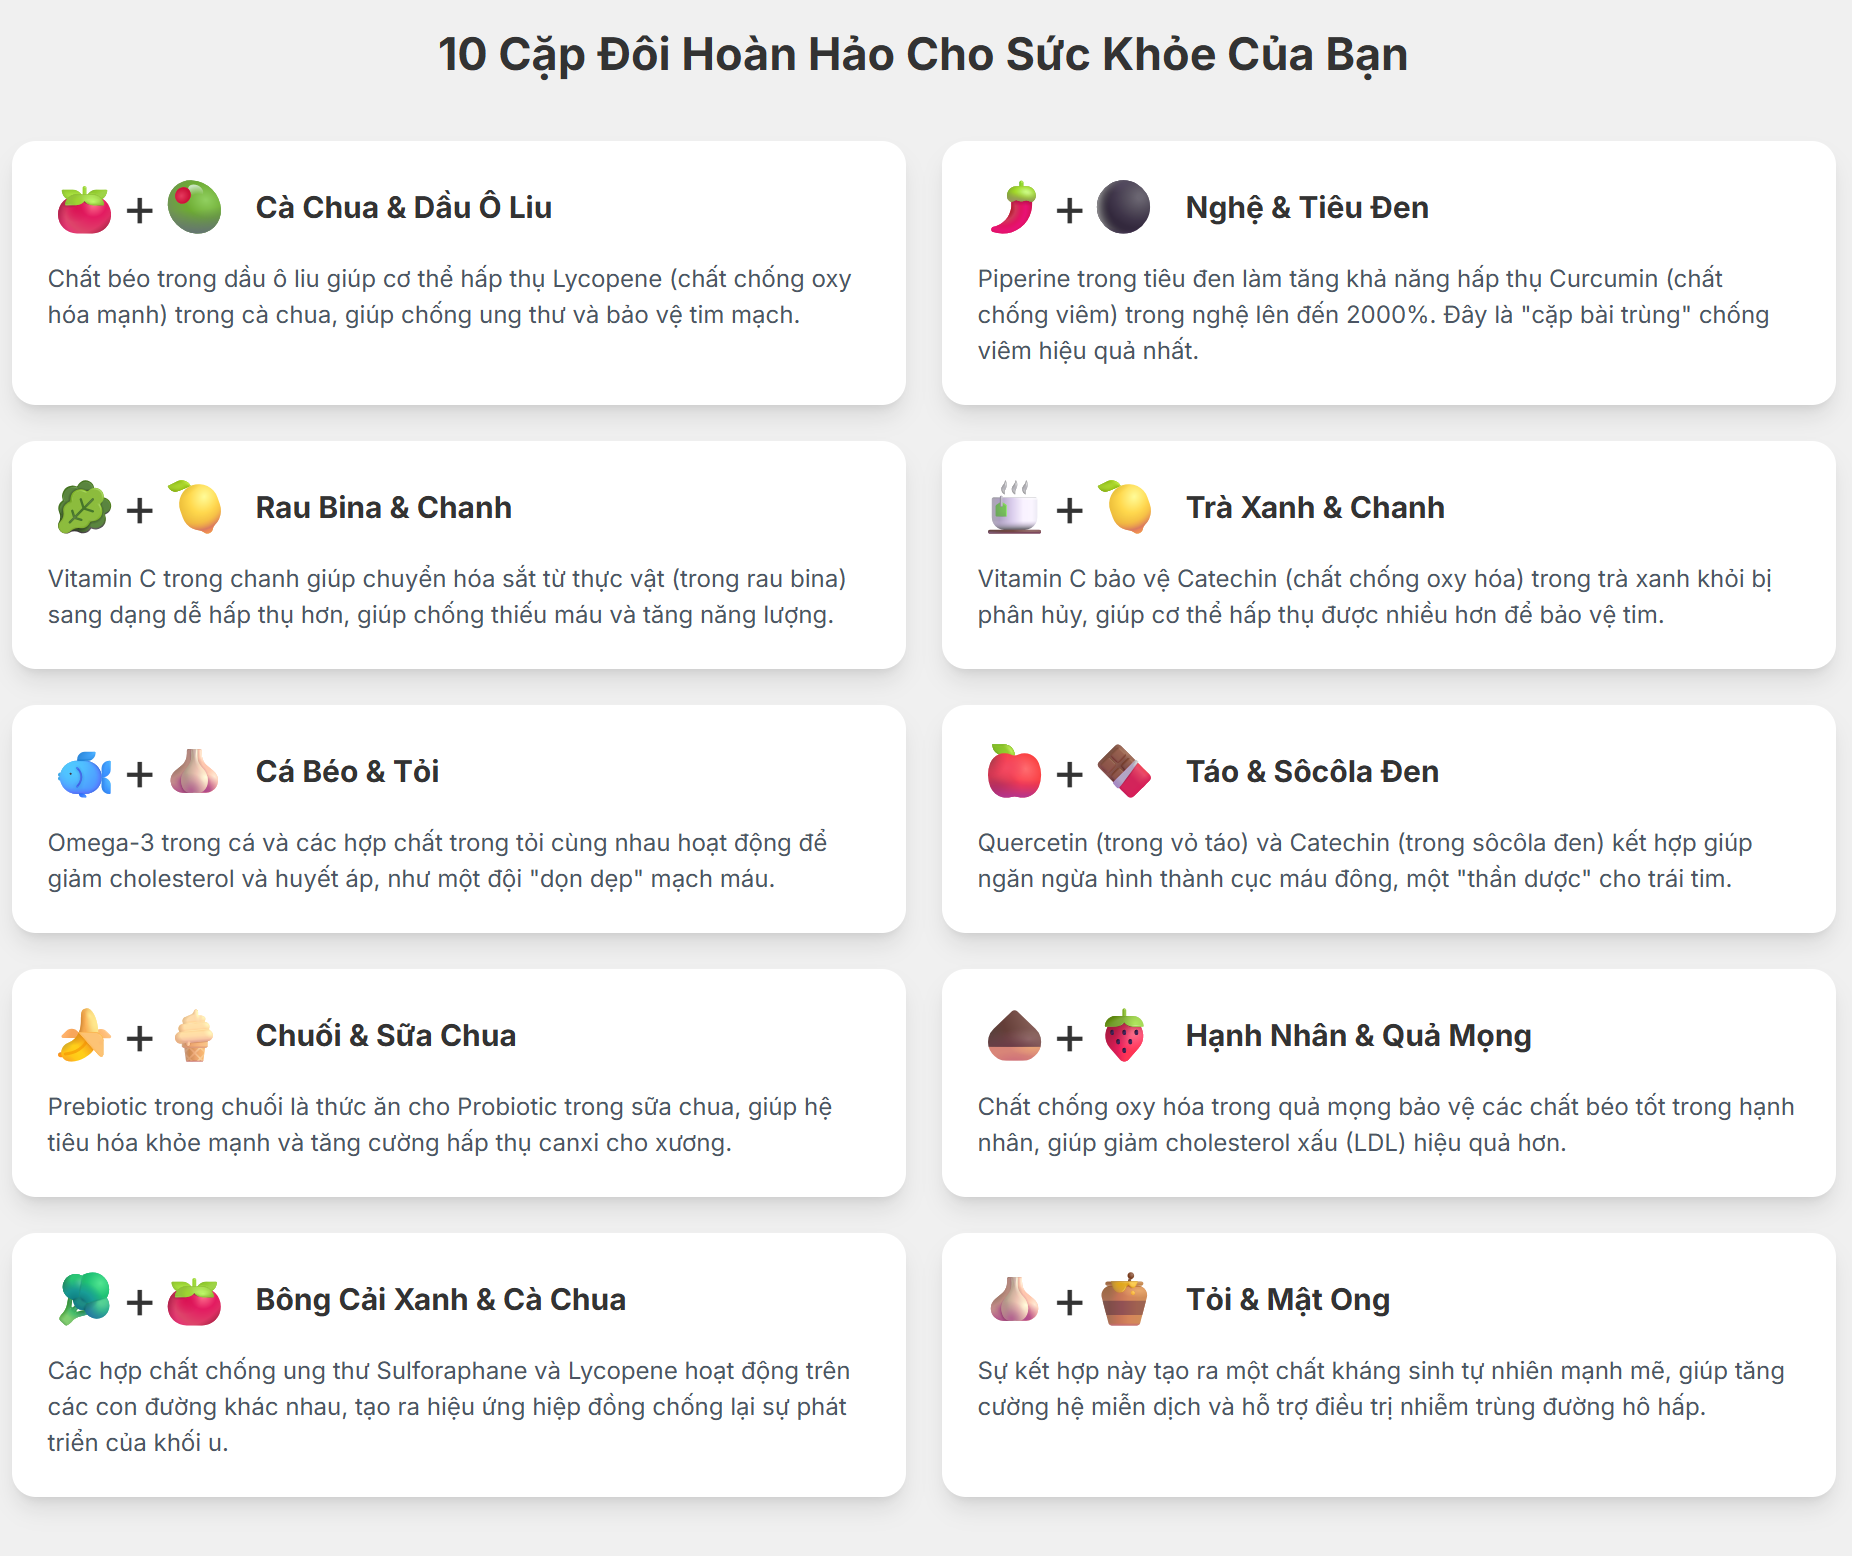Image resolution: width=1852 pixels, height=1556 pixels.
Task: Click the ice cream cone icon
Action: coord(194,1035)
